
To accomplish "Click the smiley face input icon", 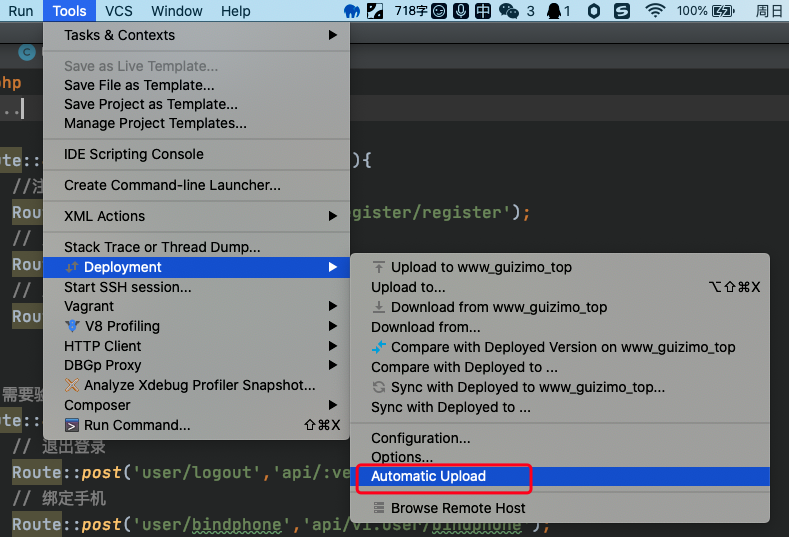I will [x=439, y=11].
